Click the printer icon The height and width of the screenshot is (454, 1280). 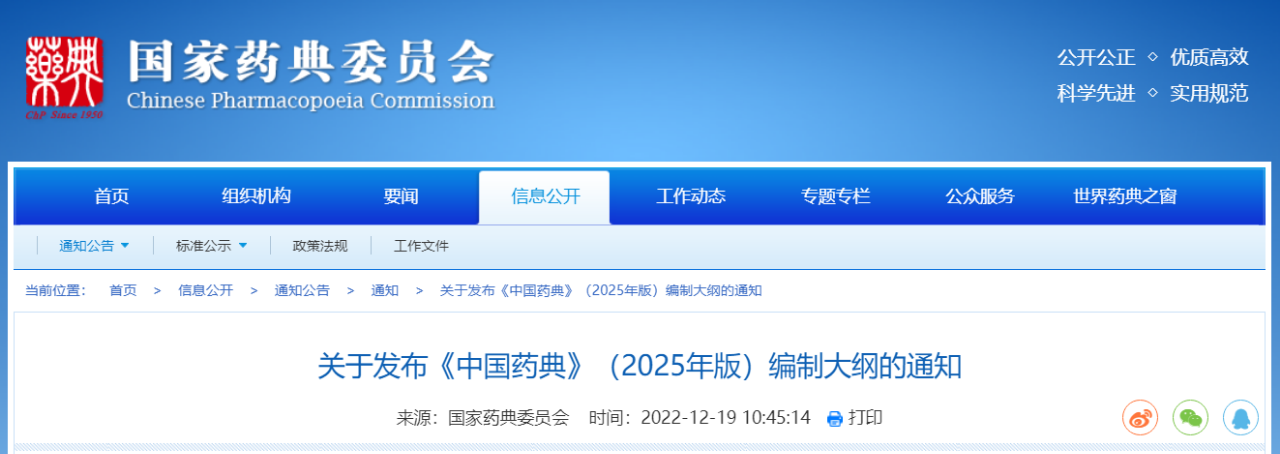point(834,419)
